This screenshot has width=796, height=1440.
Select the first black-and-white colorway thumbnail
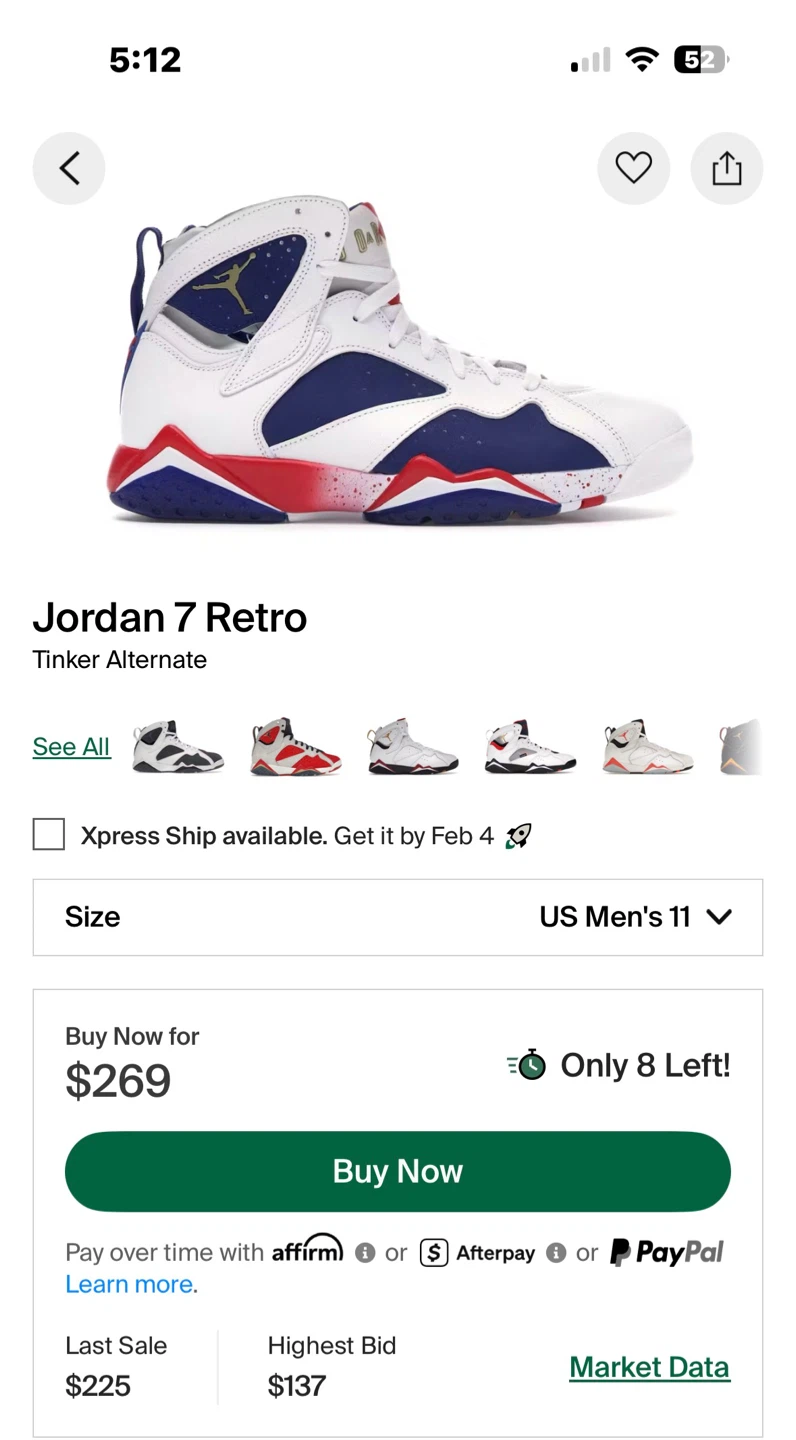tap(178, 748)
